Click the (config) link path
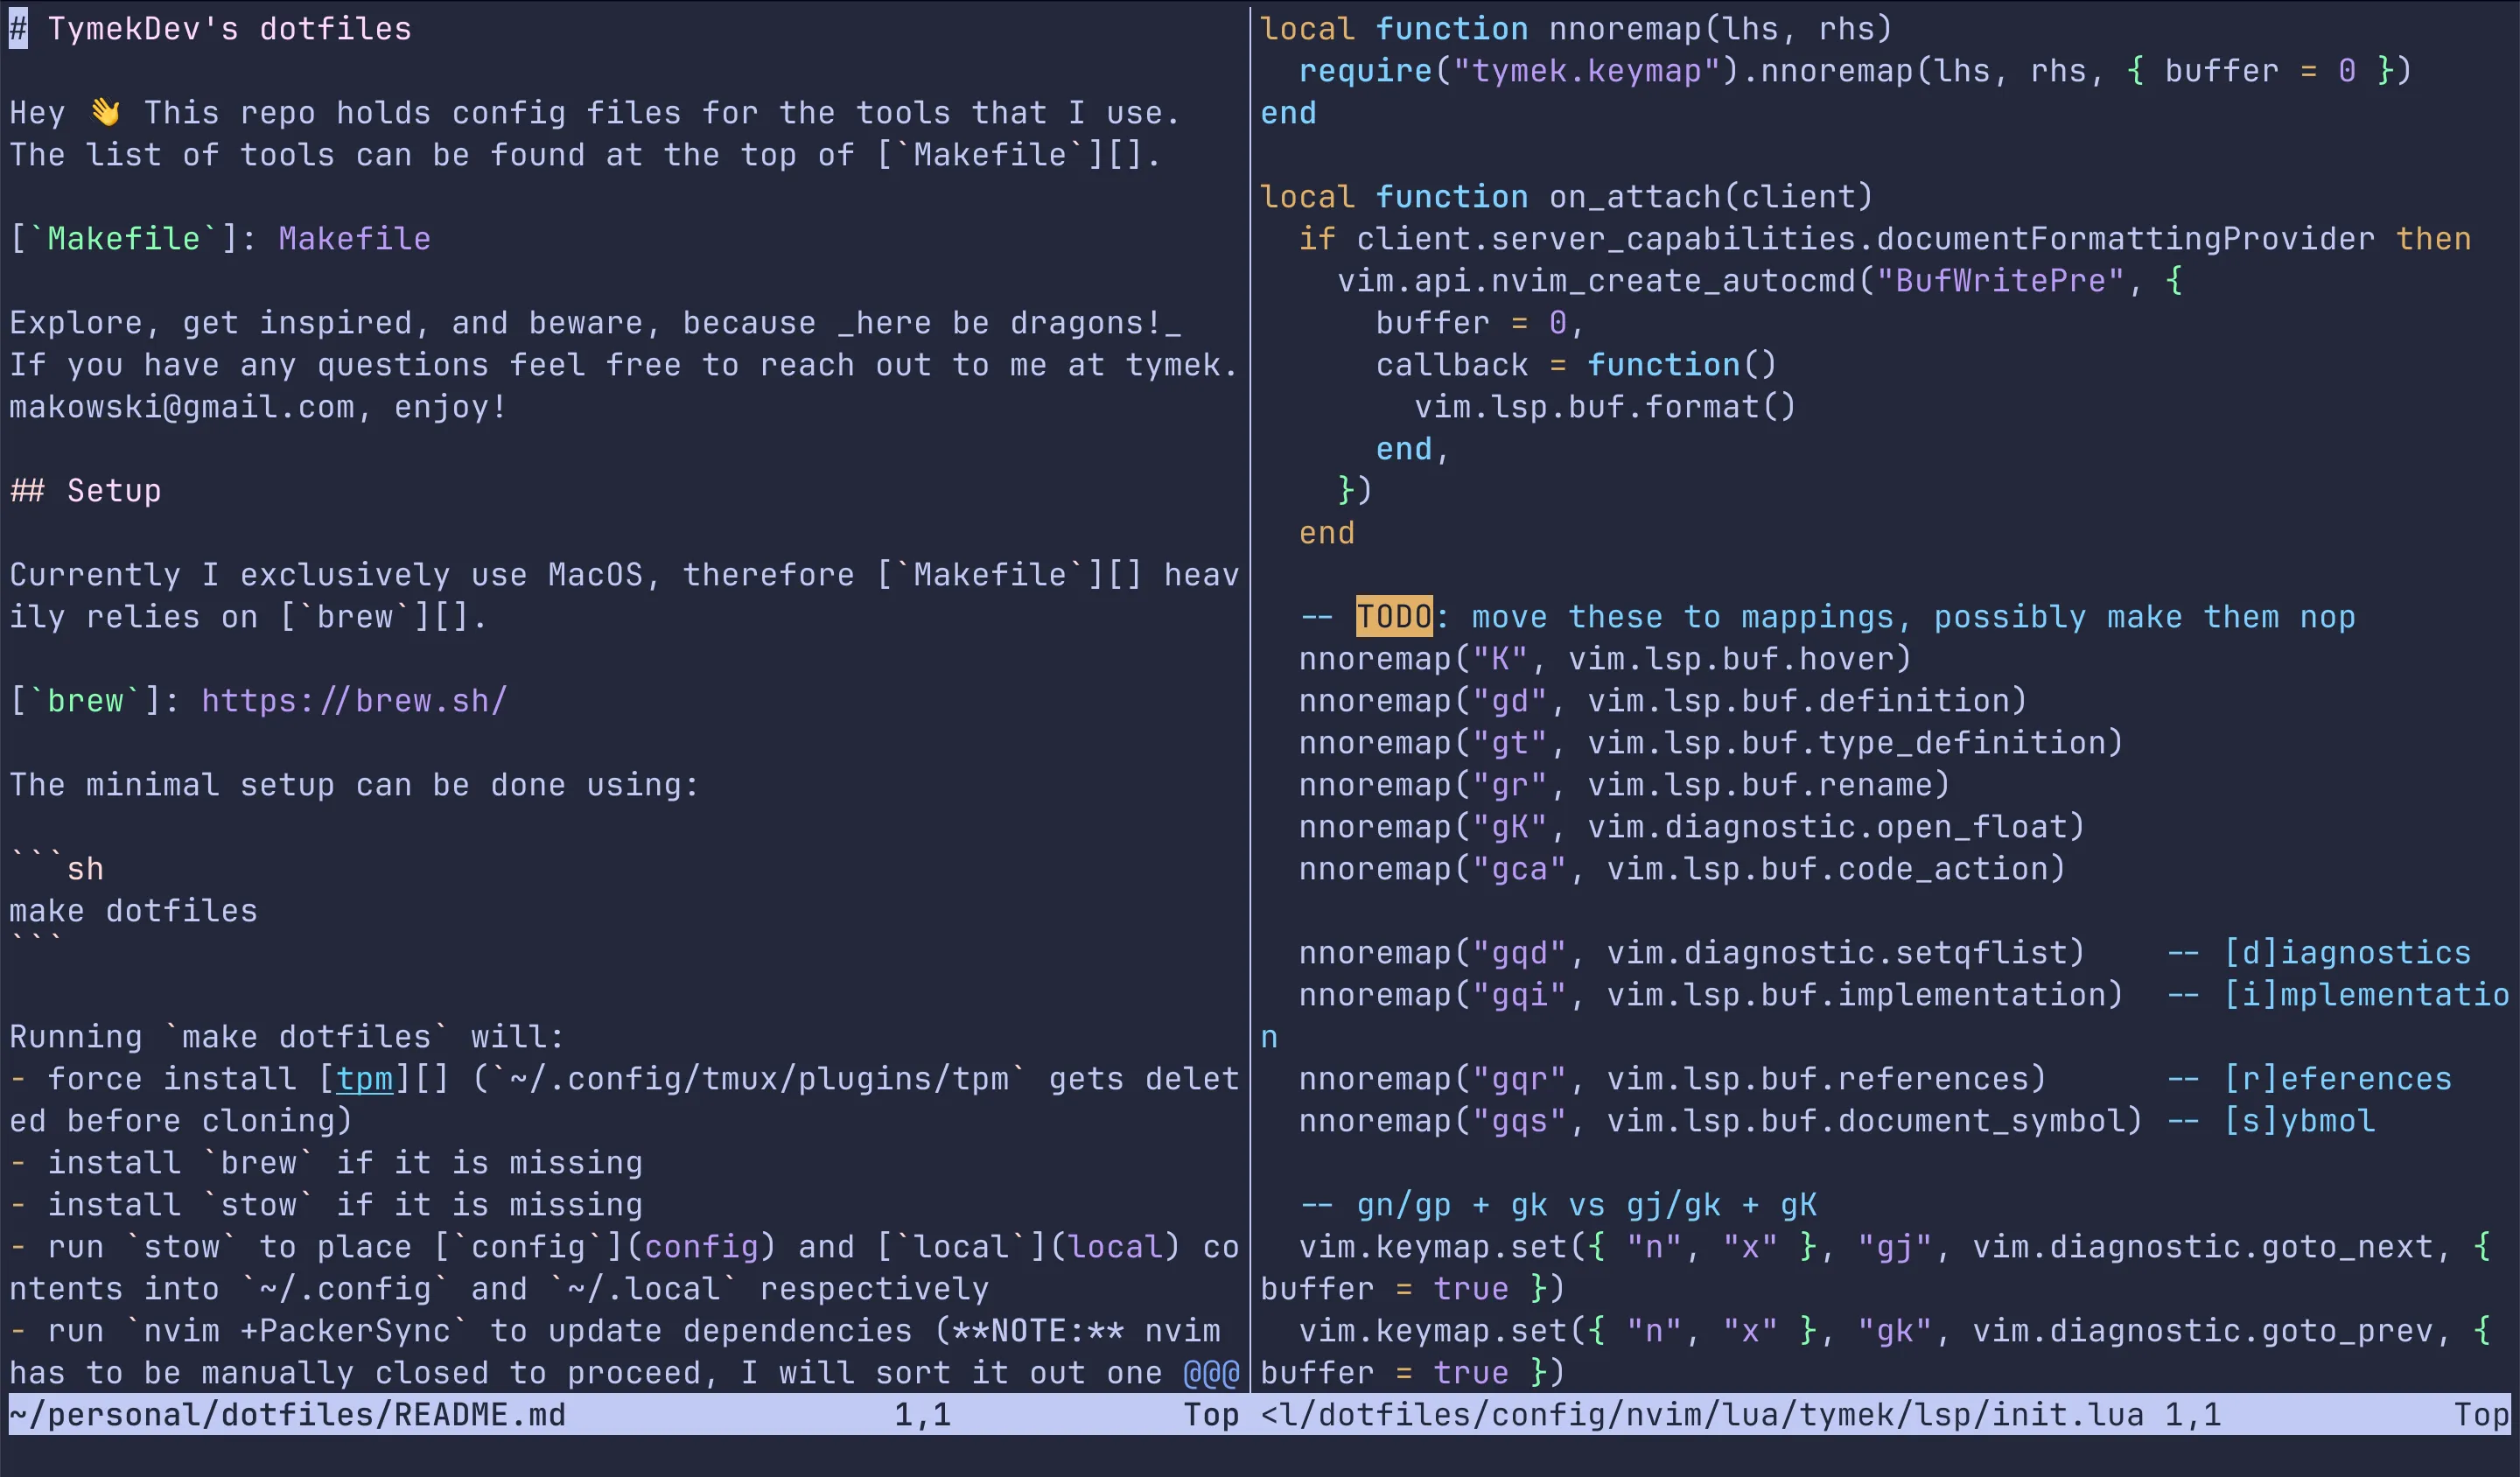 [700, 1246]
